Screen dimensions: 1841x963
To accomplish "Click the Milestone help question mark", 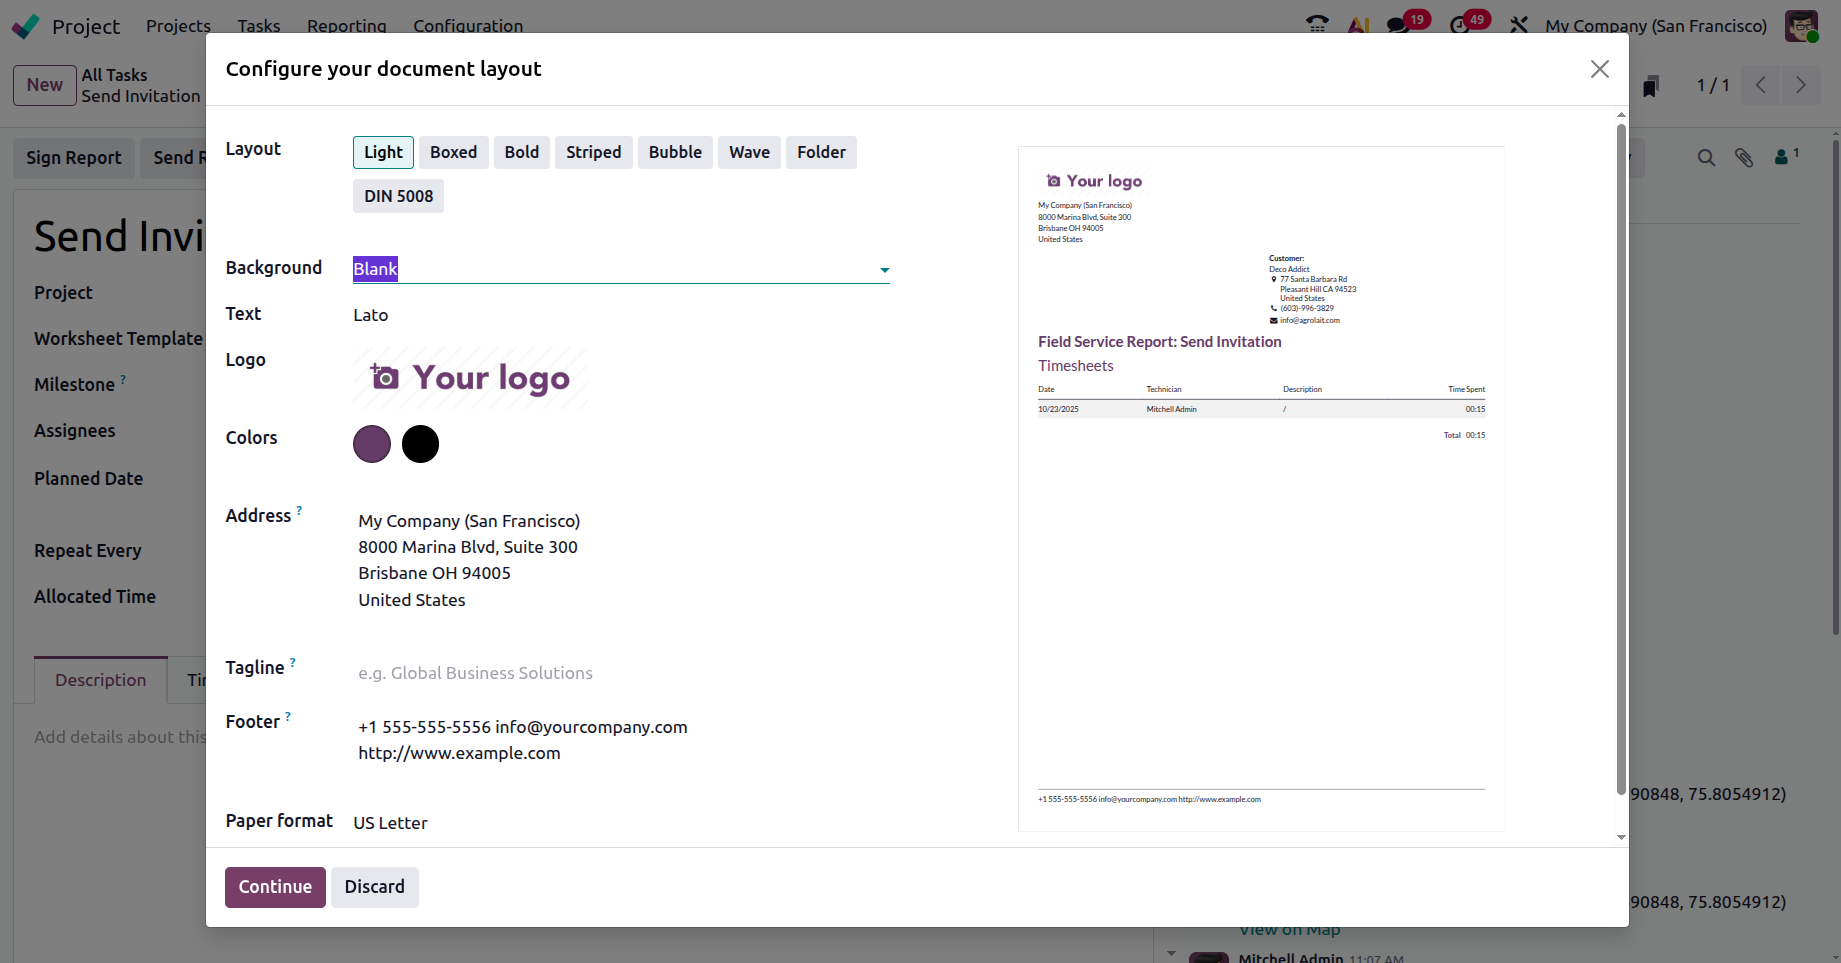I will (123, 379).
